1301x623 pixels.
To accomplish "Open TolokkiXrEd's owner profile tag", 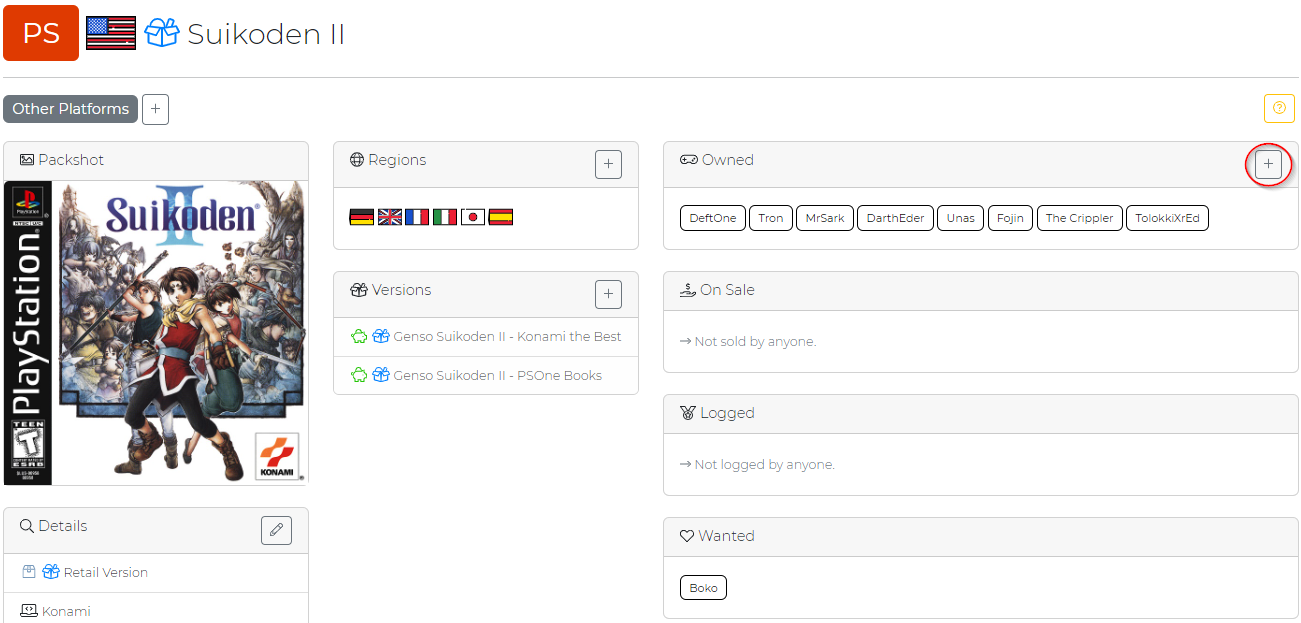I will pyautogui.click(x=1167, y=218).
